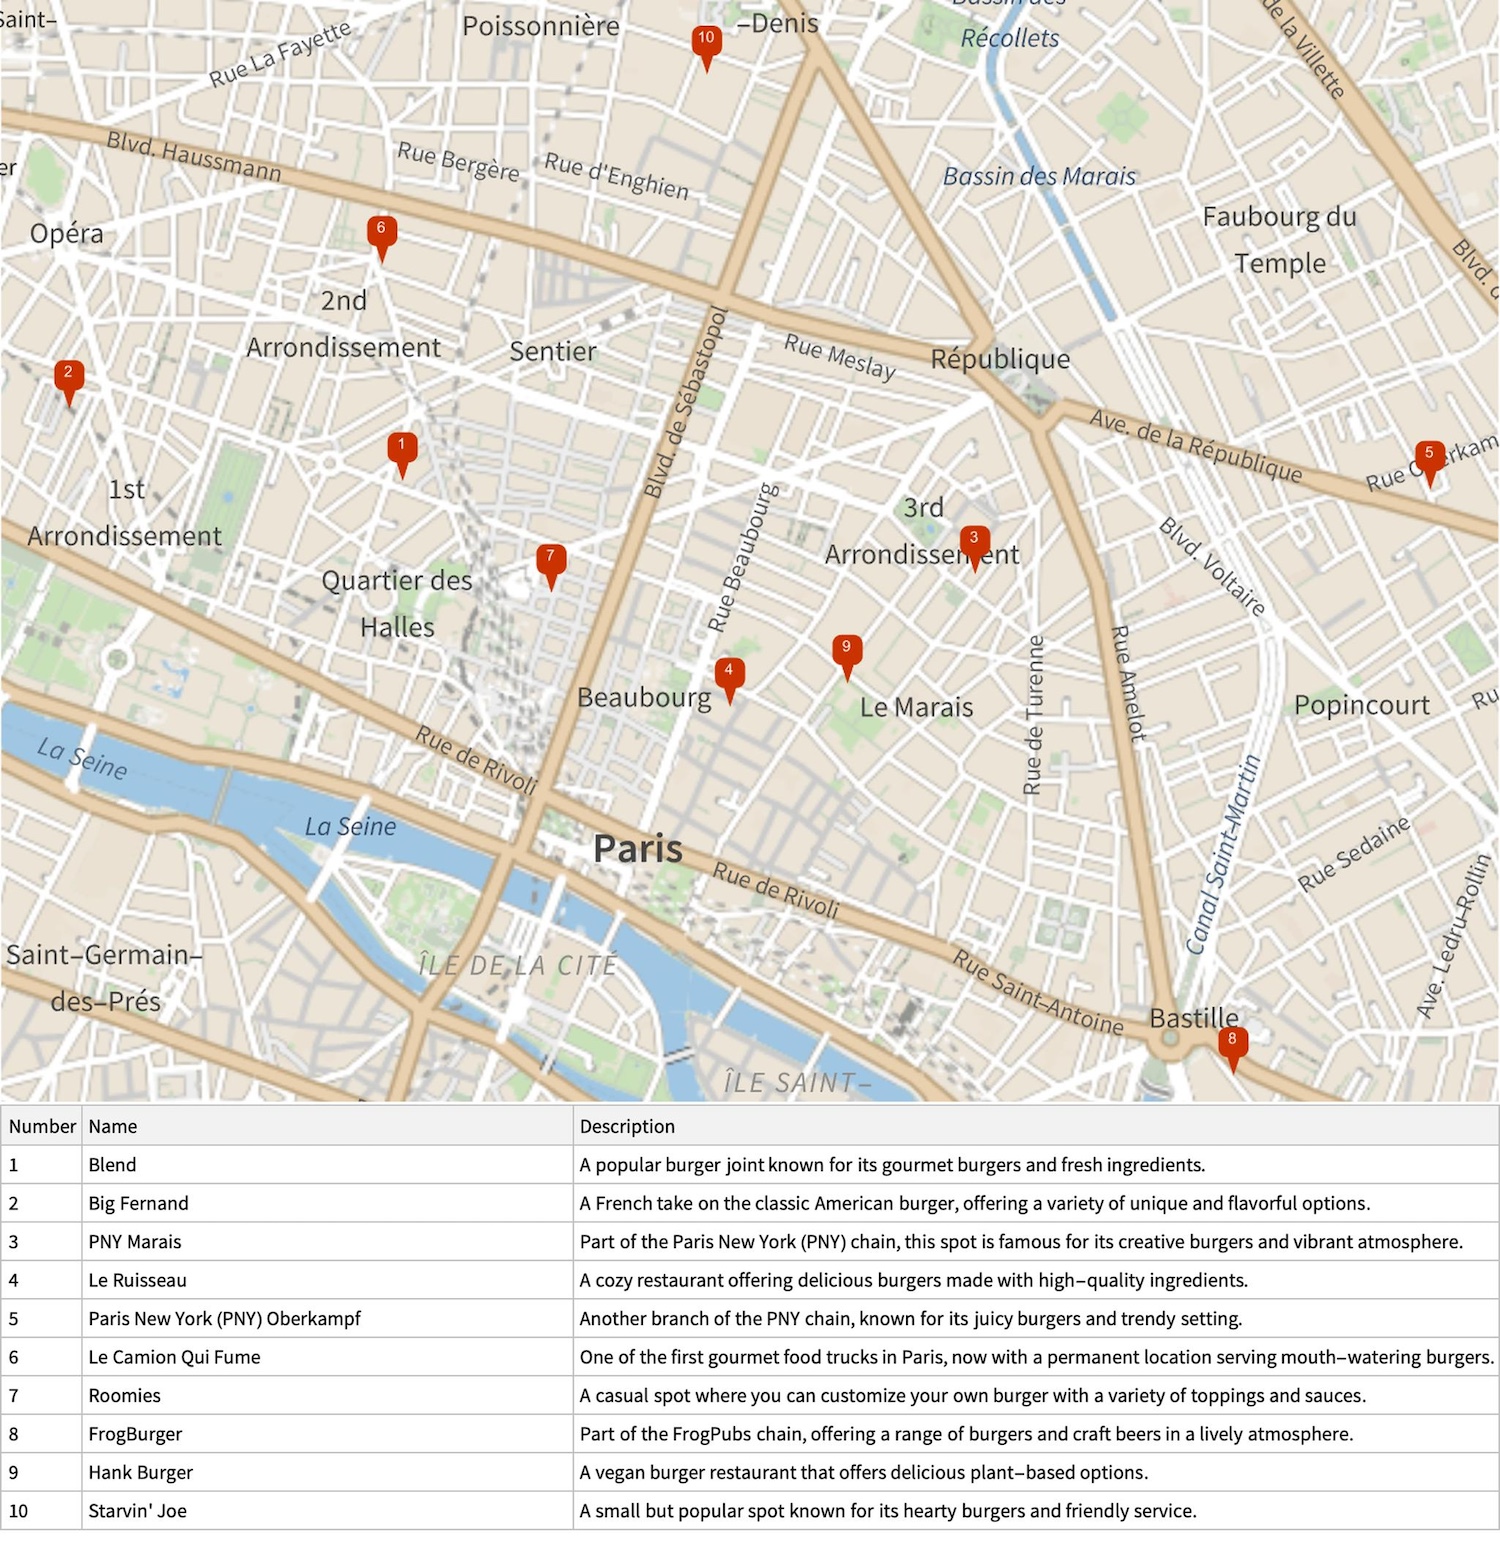
Task: Click the Name column header
Action: click(113, 1126)
